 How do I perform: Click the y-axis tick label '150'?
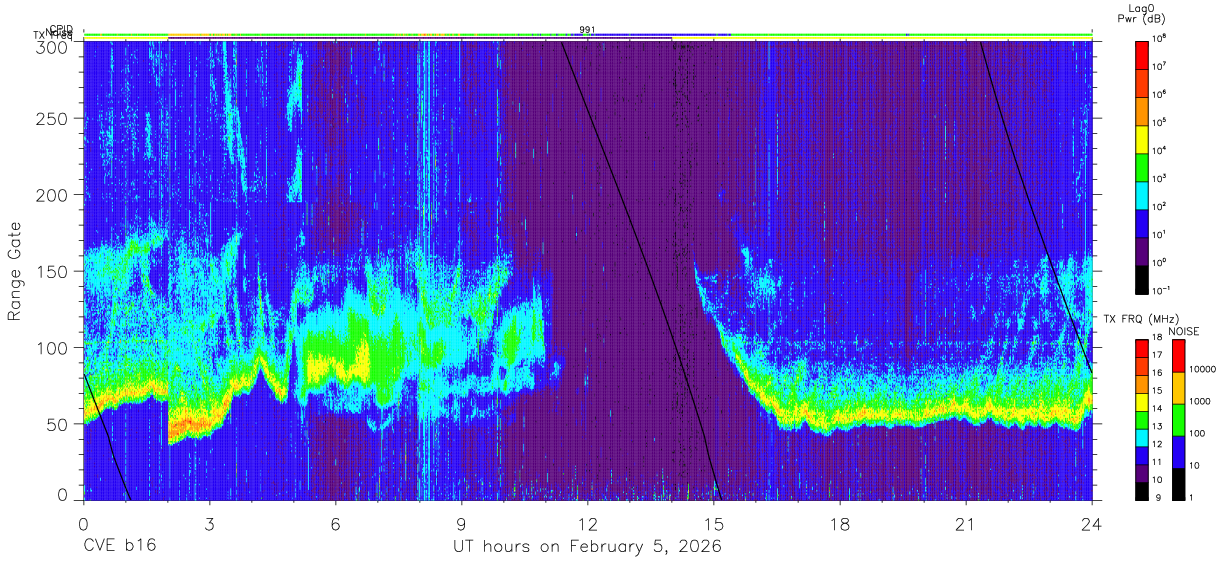point(53,271)
